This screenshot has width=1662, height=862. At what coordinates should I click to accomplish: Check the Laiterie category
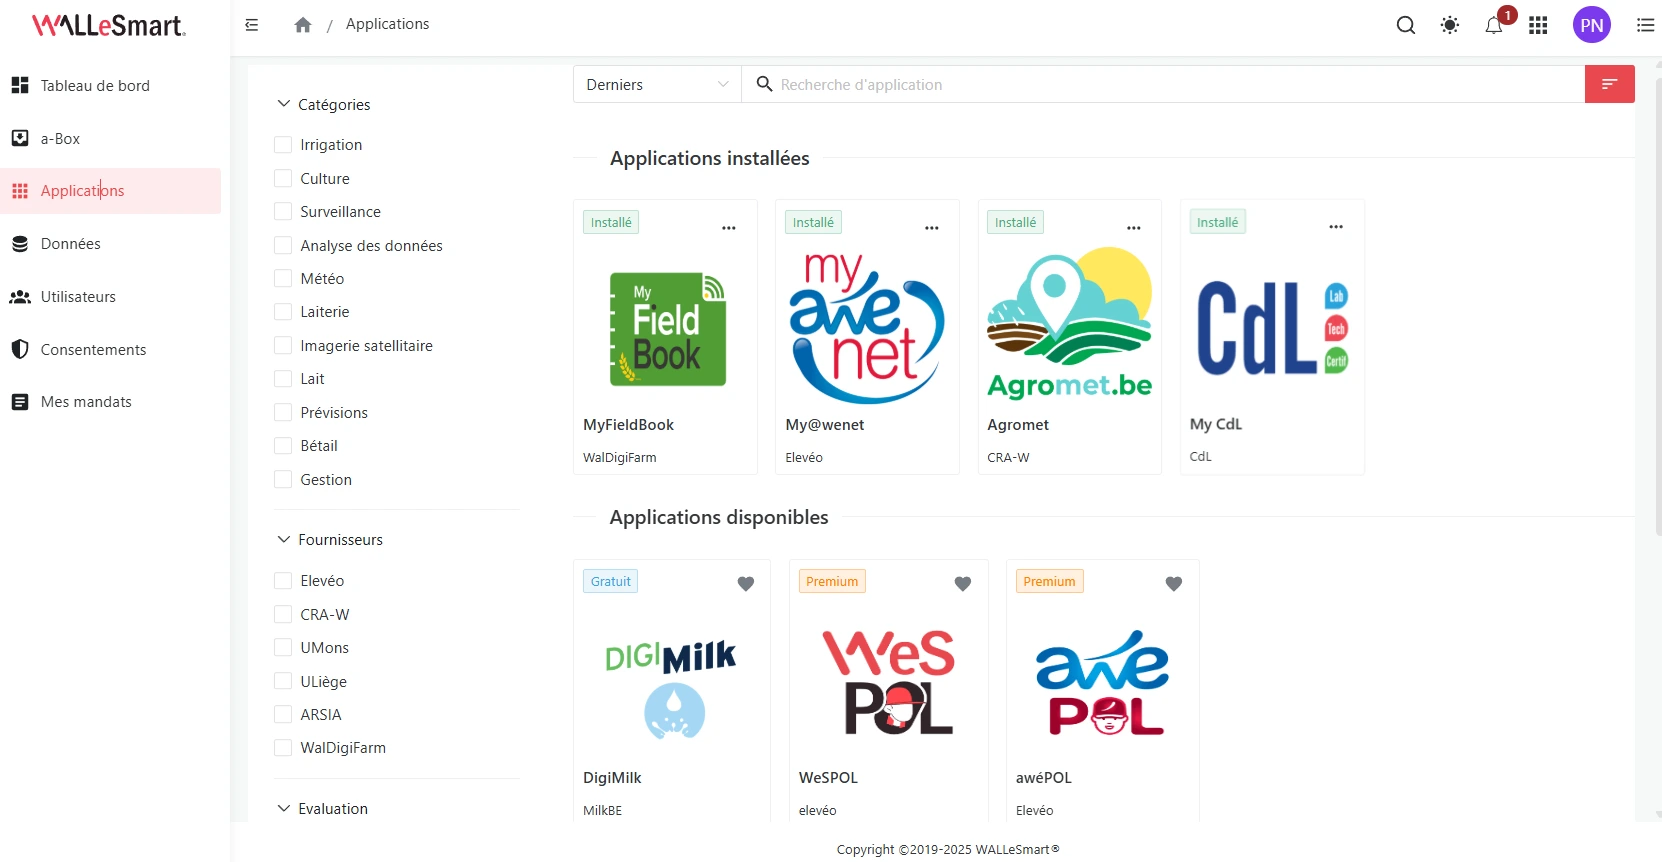click(x=283, y=312)
